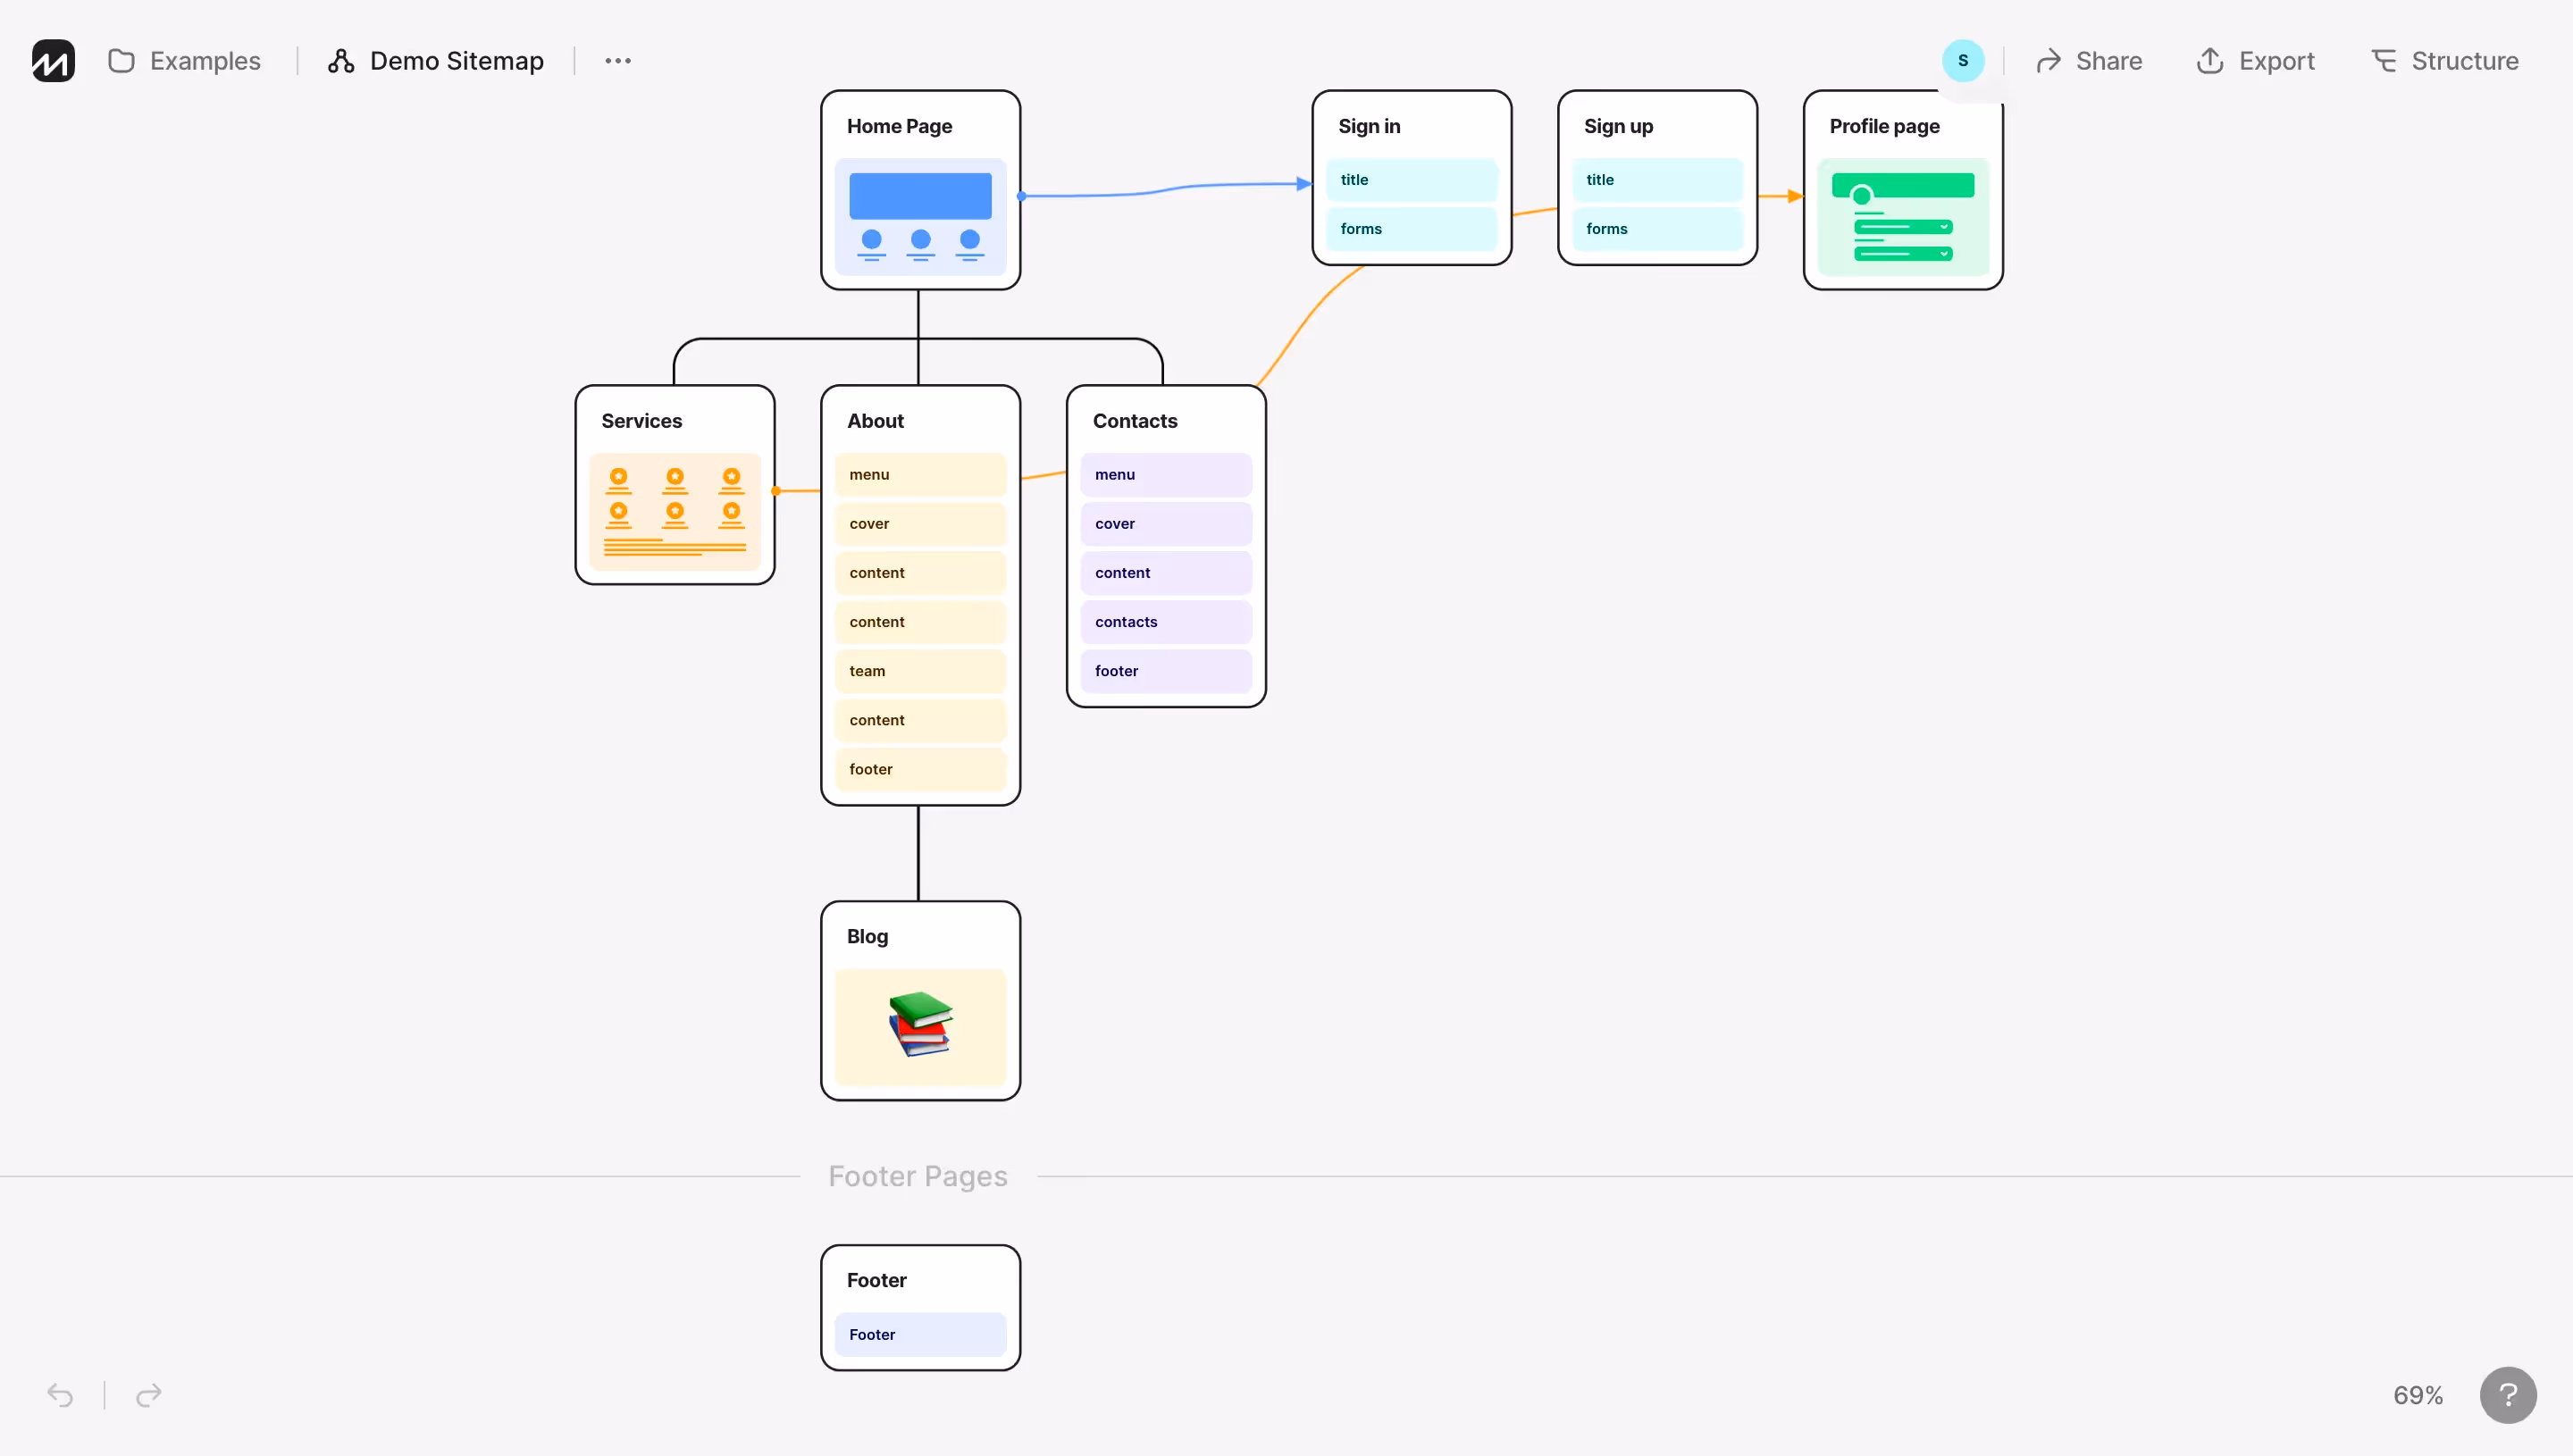Select the forms block in Sign in page

click(x=1411, y=228)
